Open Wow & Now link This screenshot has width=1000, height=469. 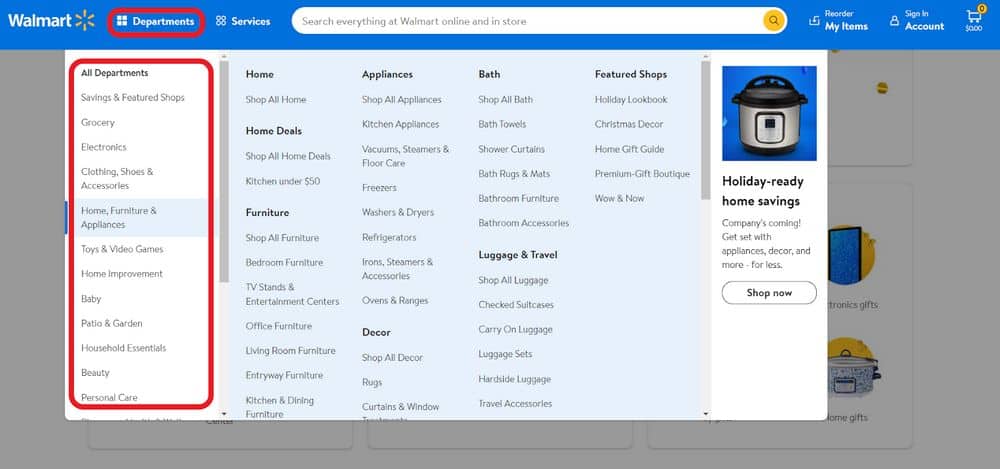click(619, 199)
